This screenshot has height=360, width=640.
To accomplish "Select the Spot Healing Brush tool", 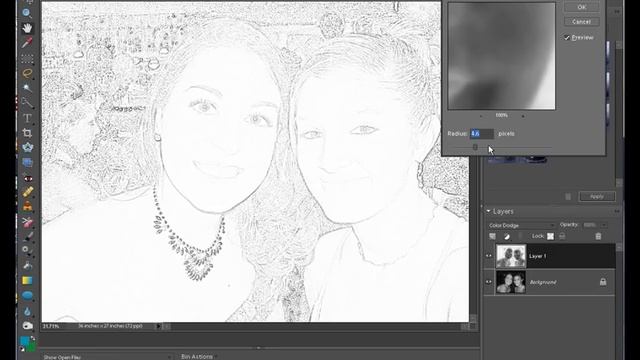I will (27, 192).
